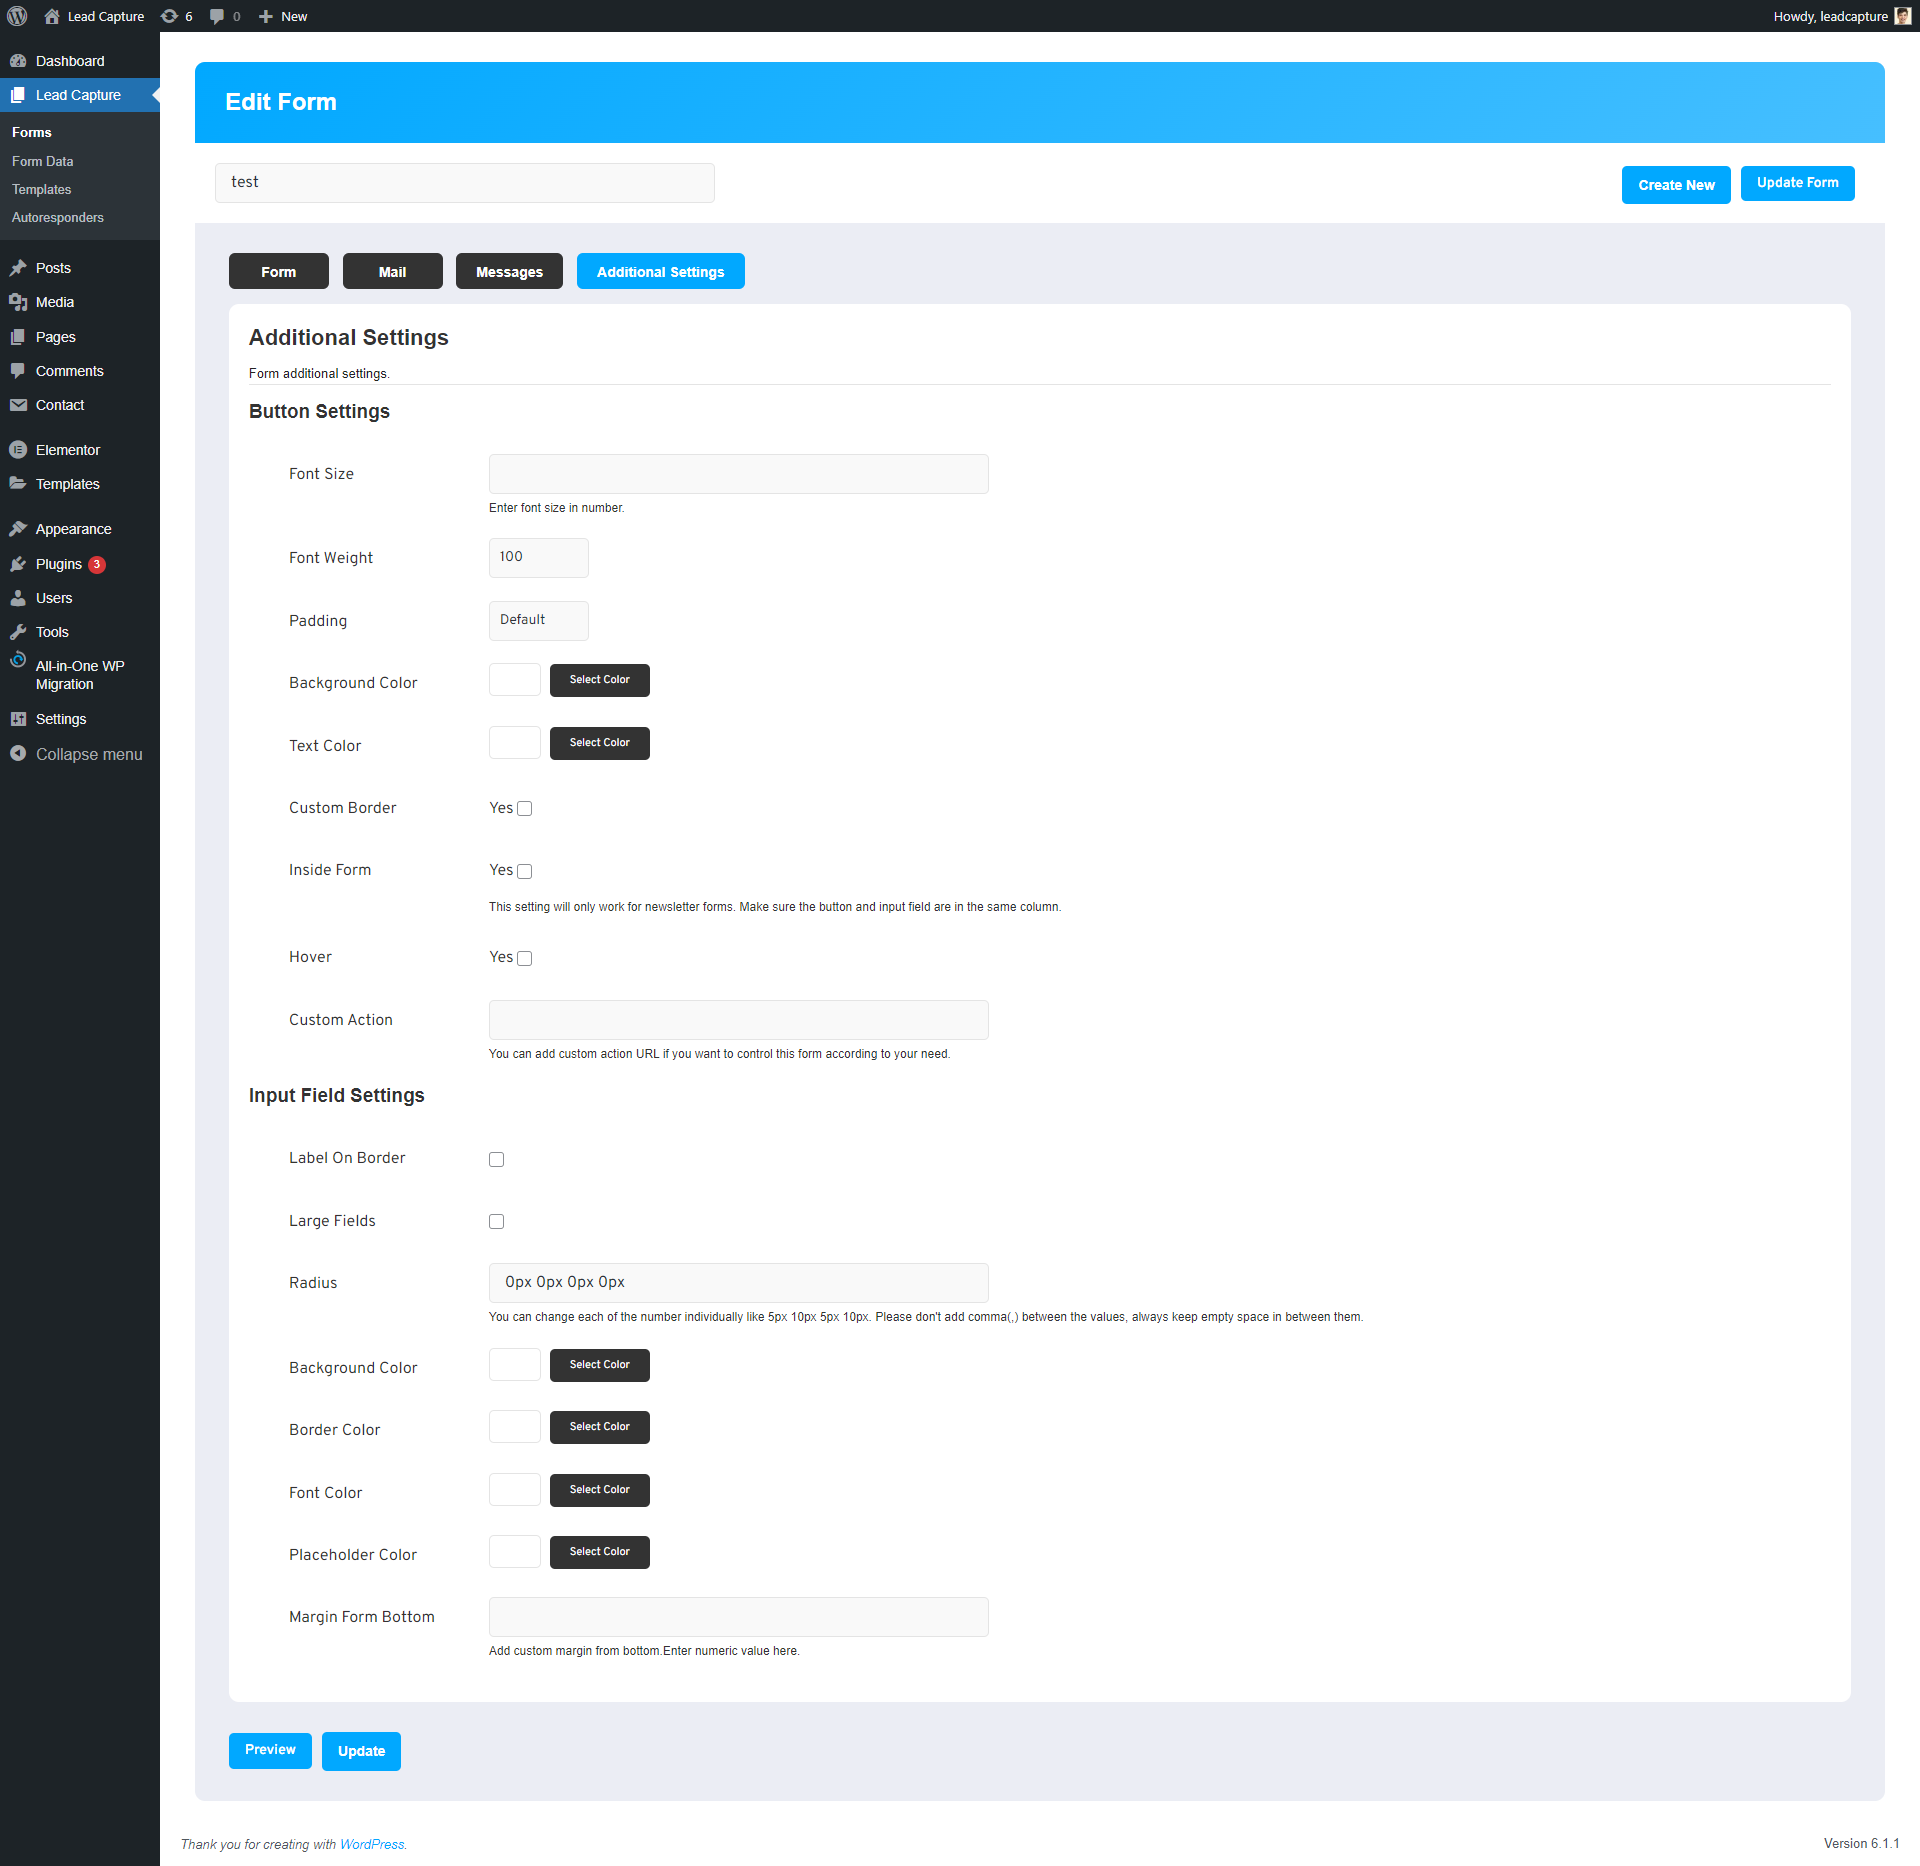Click the Update Form button
Viewport: 1920px width, 1866px height.
click(x=1798, y=183)
